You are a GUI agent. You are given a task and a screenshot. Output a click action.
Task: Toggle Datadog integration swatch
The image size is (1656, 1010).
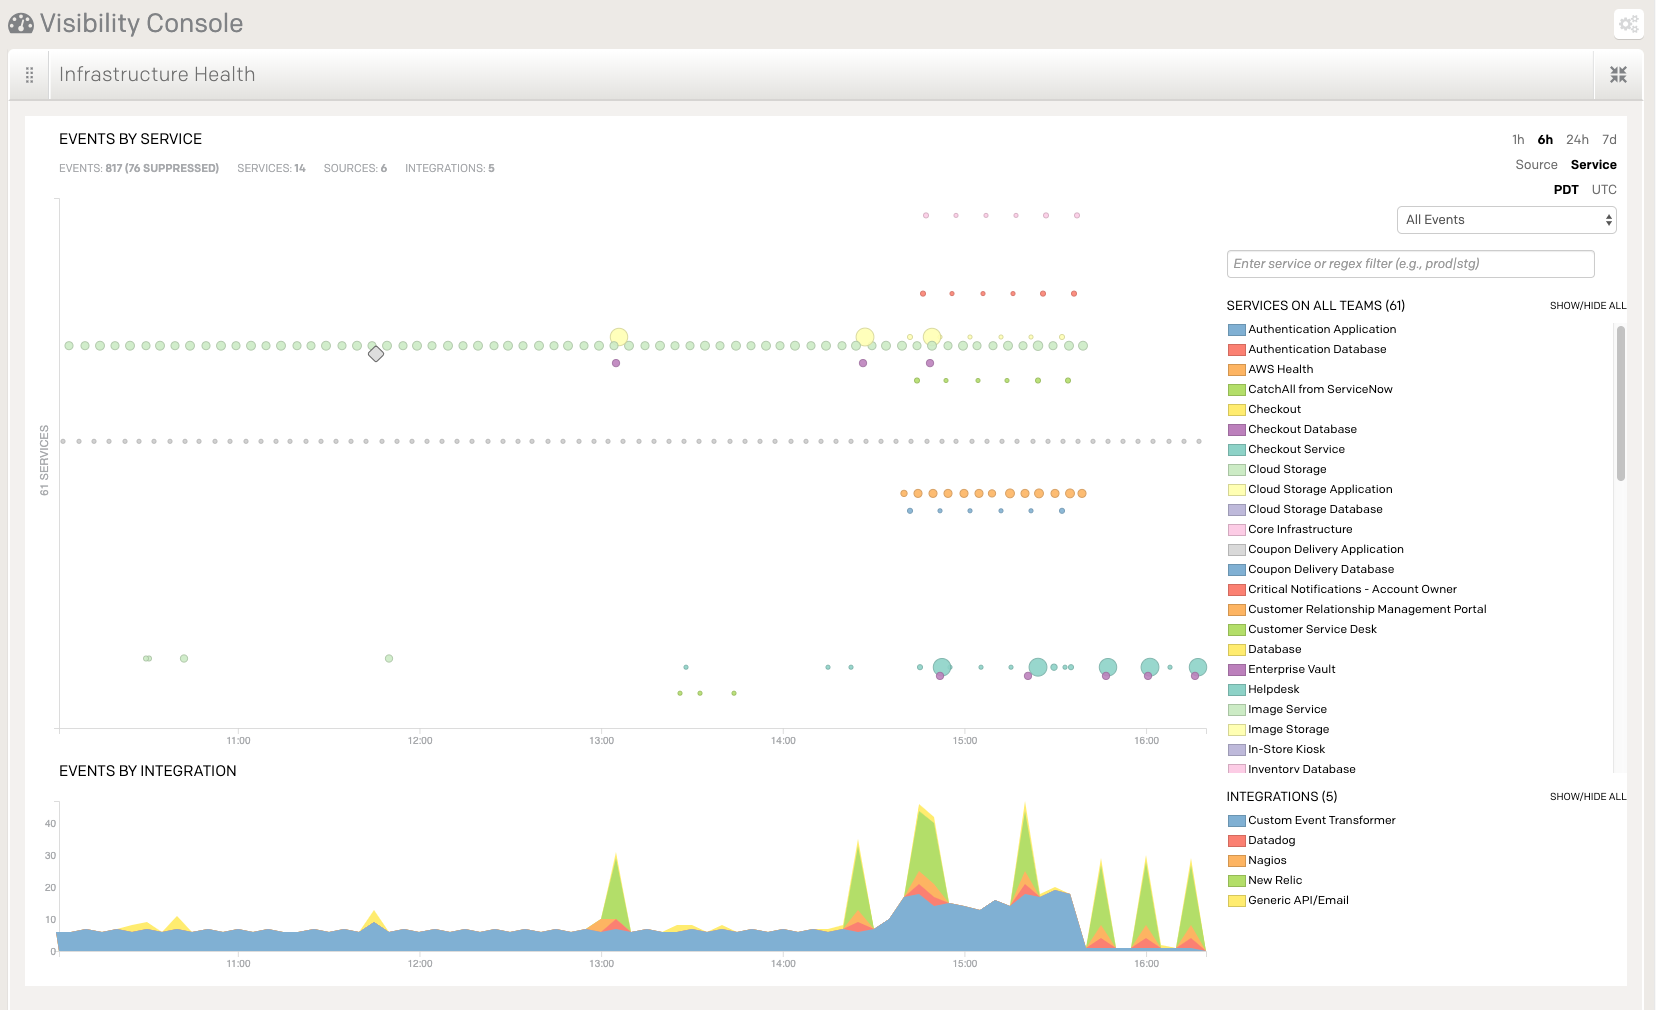[1237, 841]
